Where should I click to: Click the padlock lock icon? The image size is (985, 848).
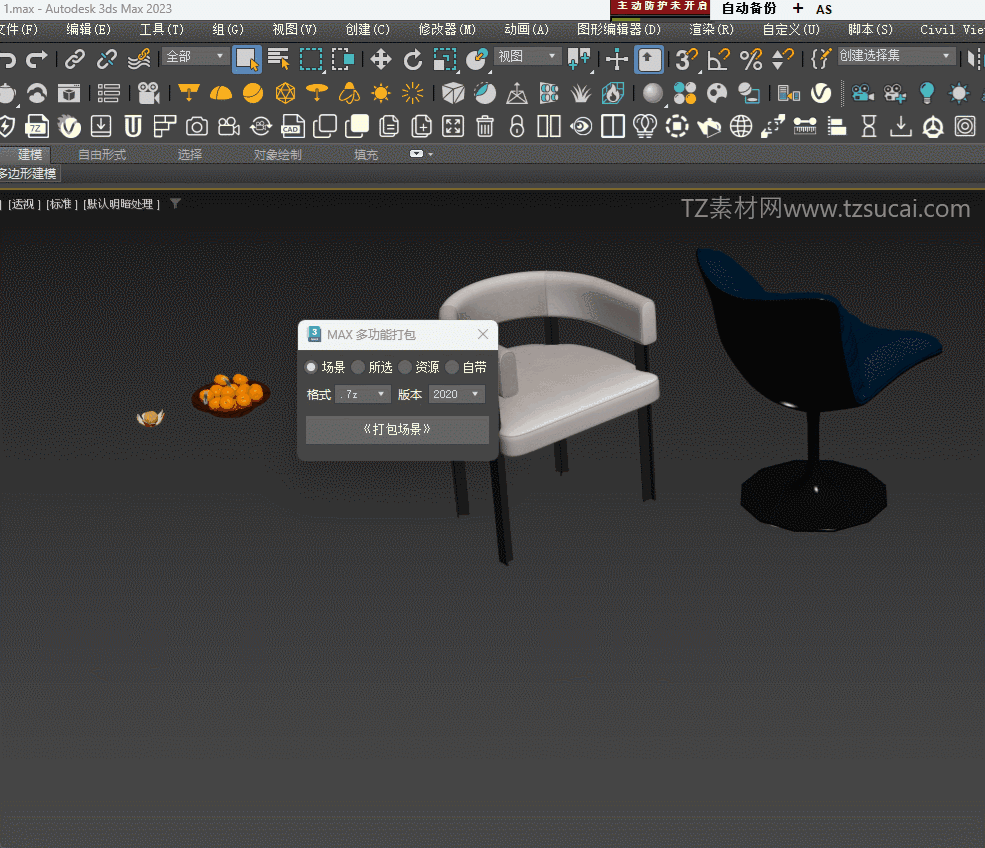517,127
